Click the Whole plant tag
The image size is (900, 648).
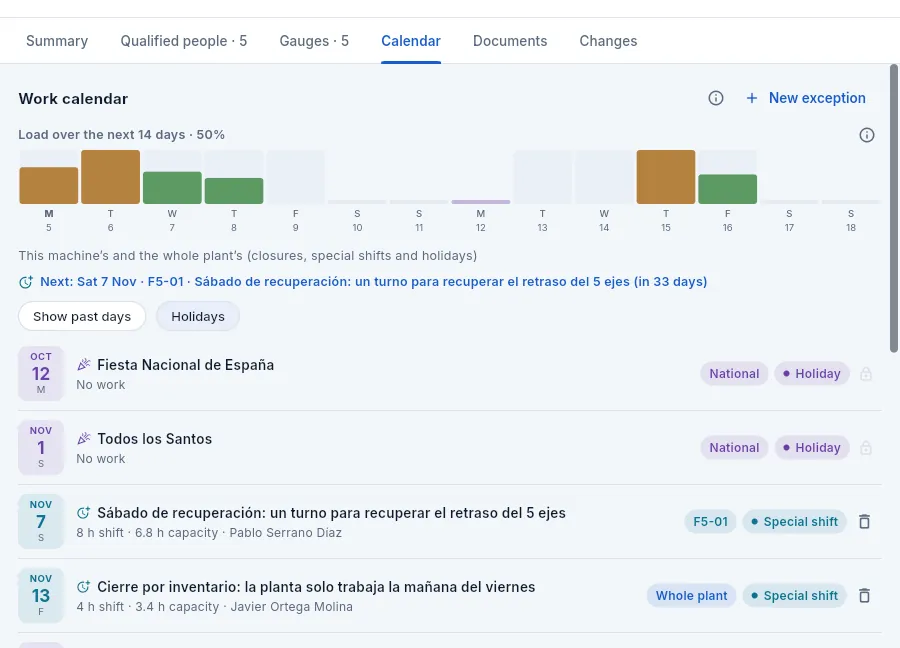[691, 596]
